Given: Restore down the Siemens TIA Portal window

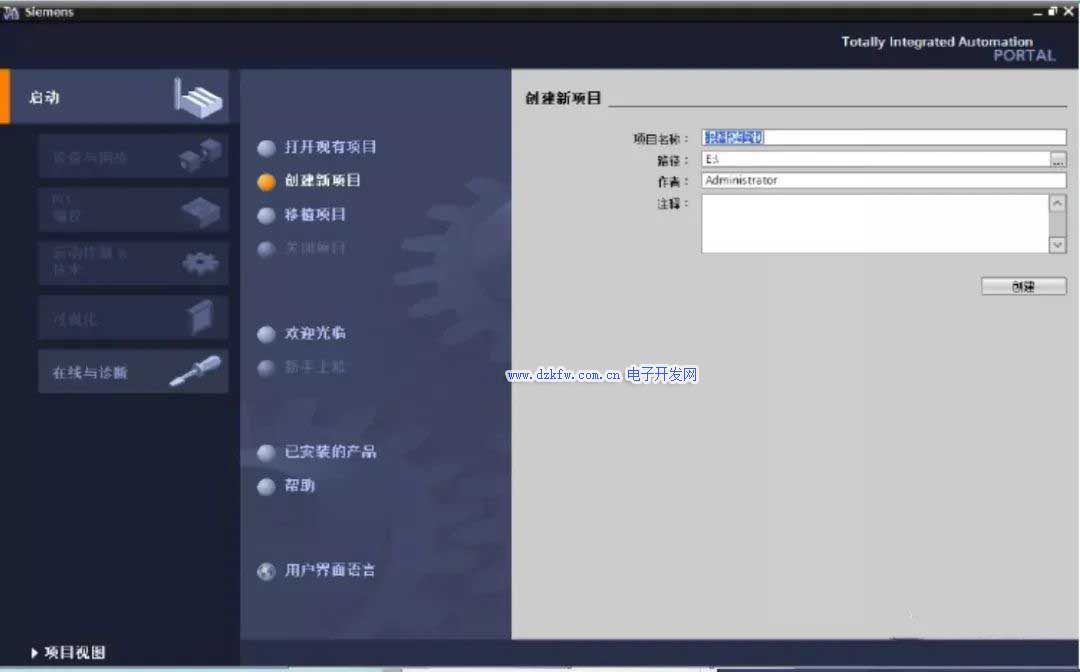Looking at the screenshot, I should [x=1052, y=11].
